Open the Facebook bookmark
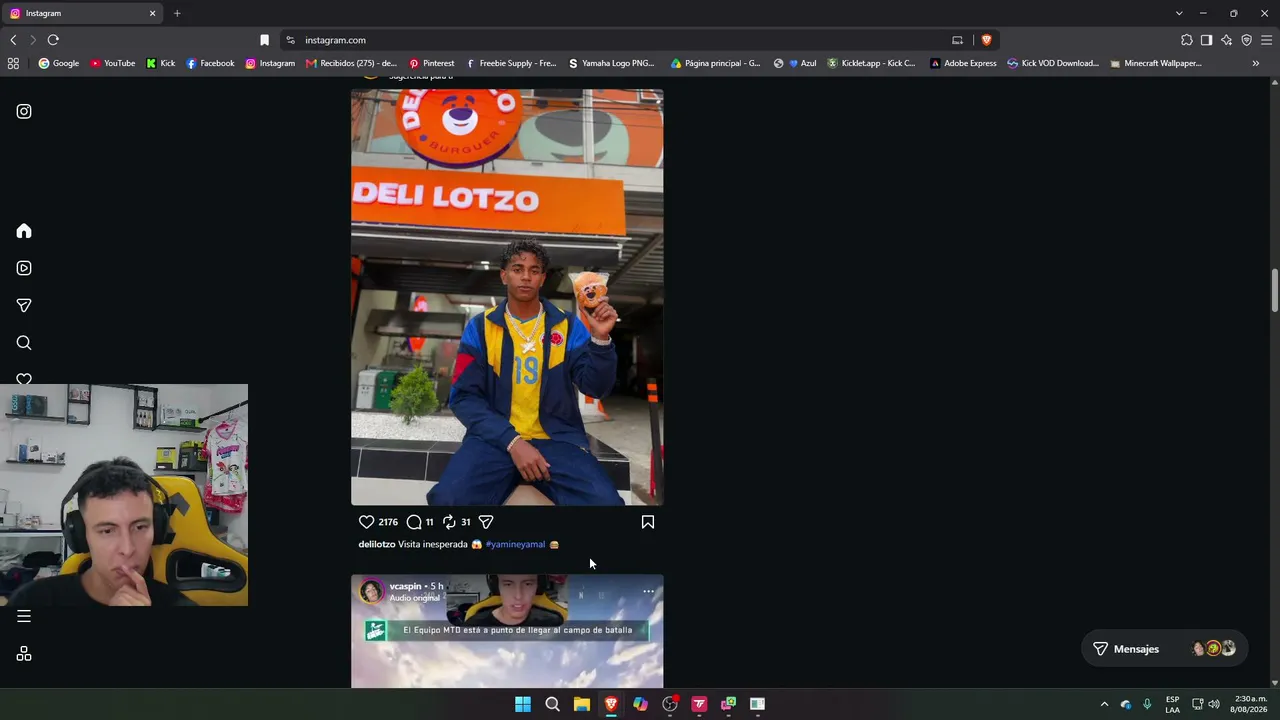 [210, 63]
